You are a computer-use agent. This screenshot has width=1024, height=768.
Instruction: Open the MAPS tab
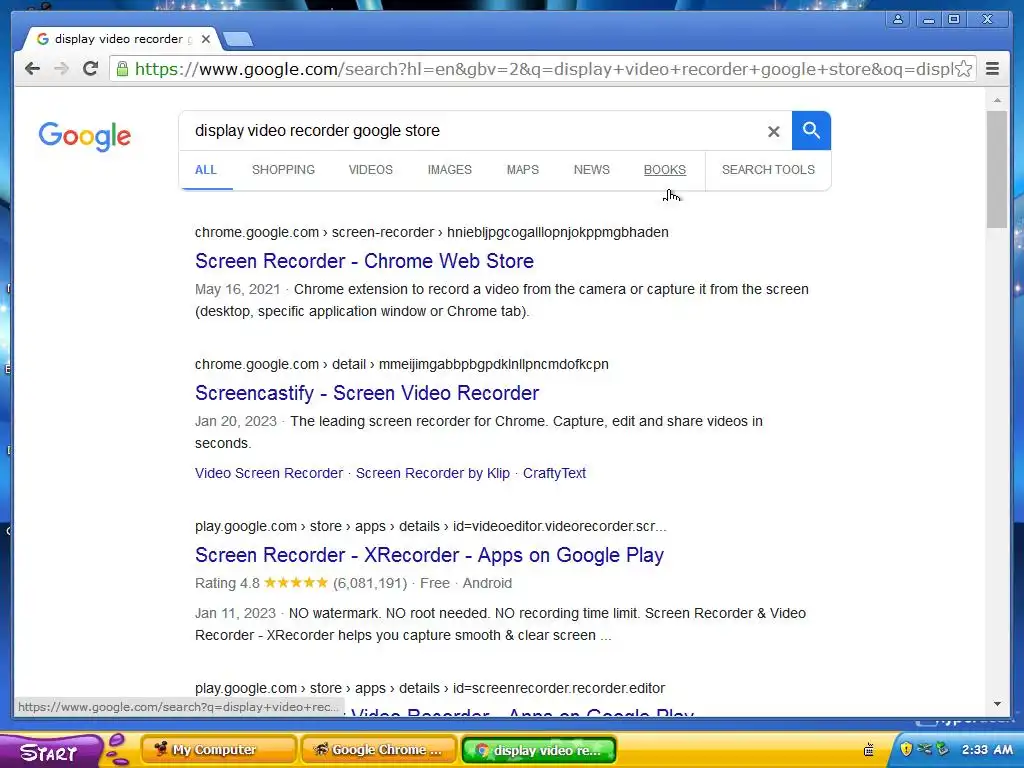click(522, 170)
